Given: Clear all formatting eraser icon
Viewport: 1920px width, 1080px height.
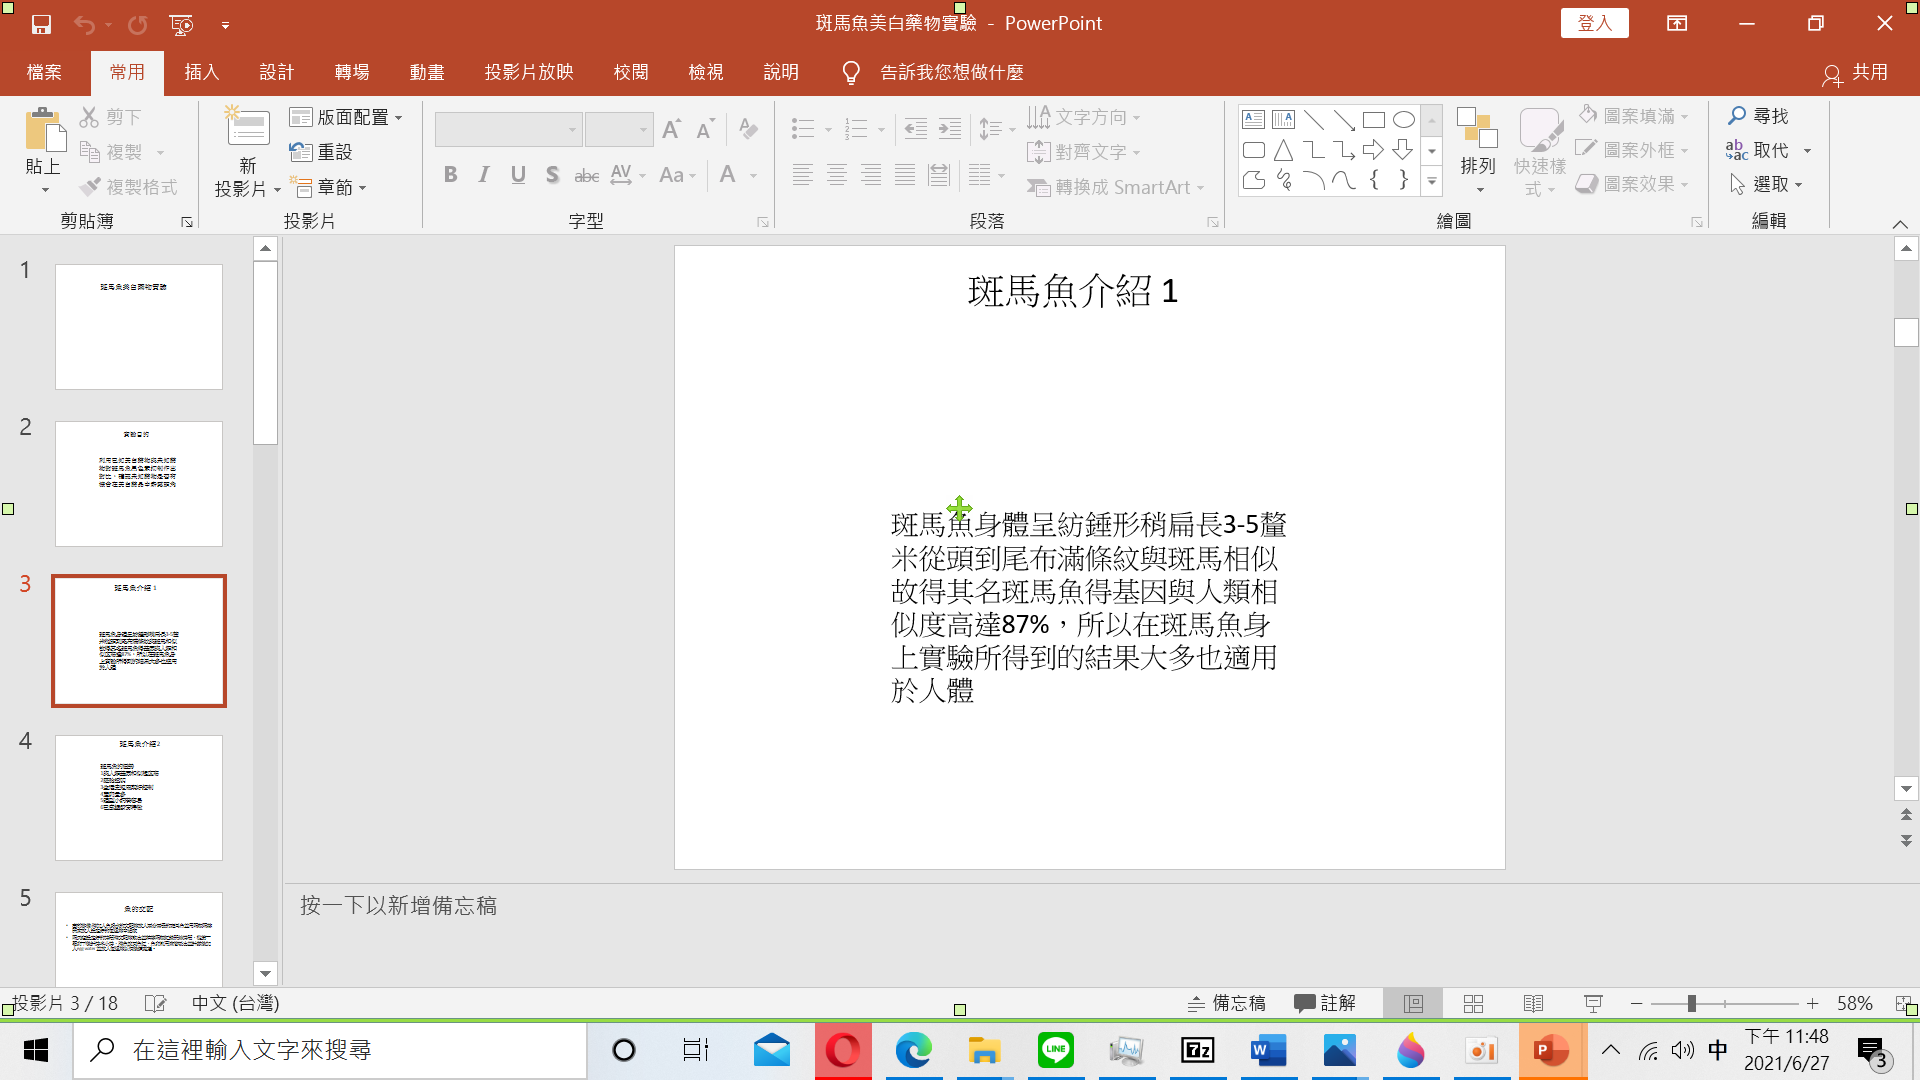Looking at the screenshot, I should pos(748,129).
